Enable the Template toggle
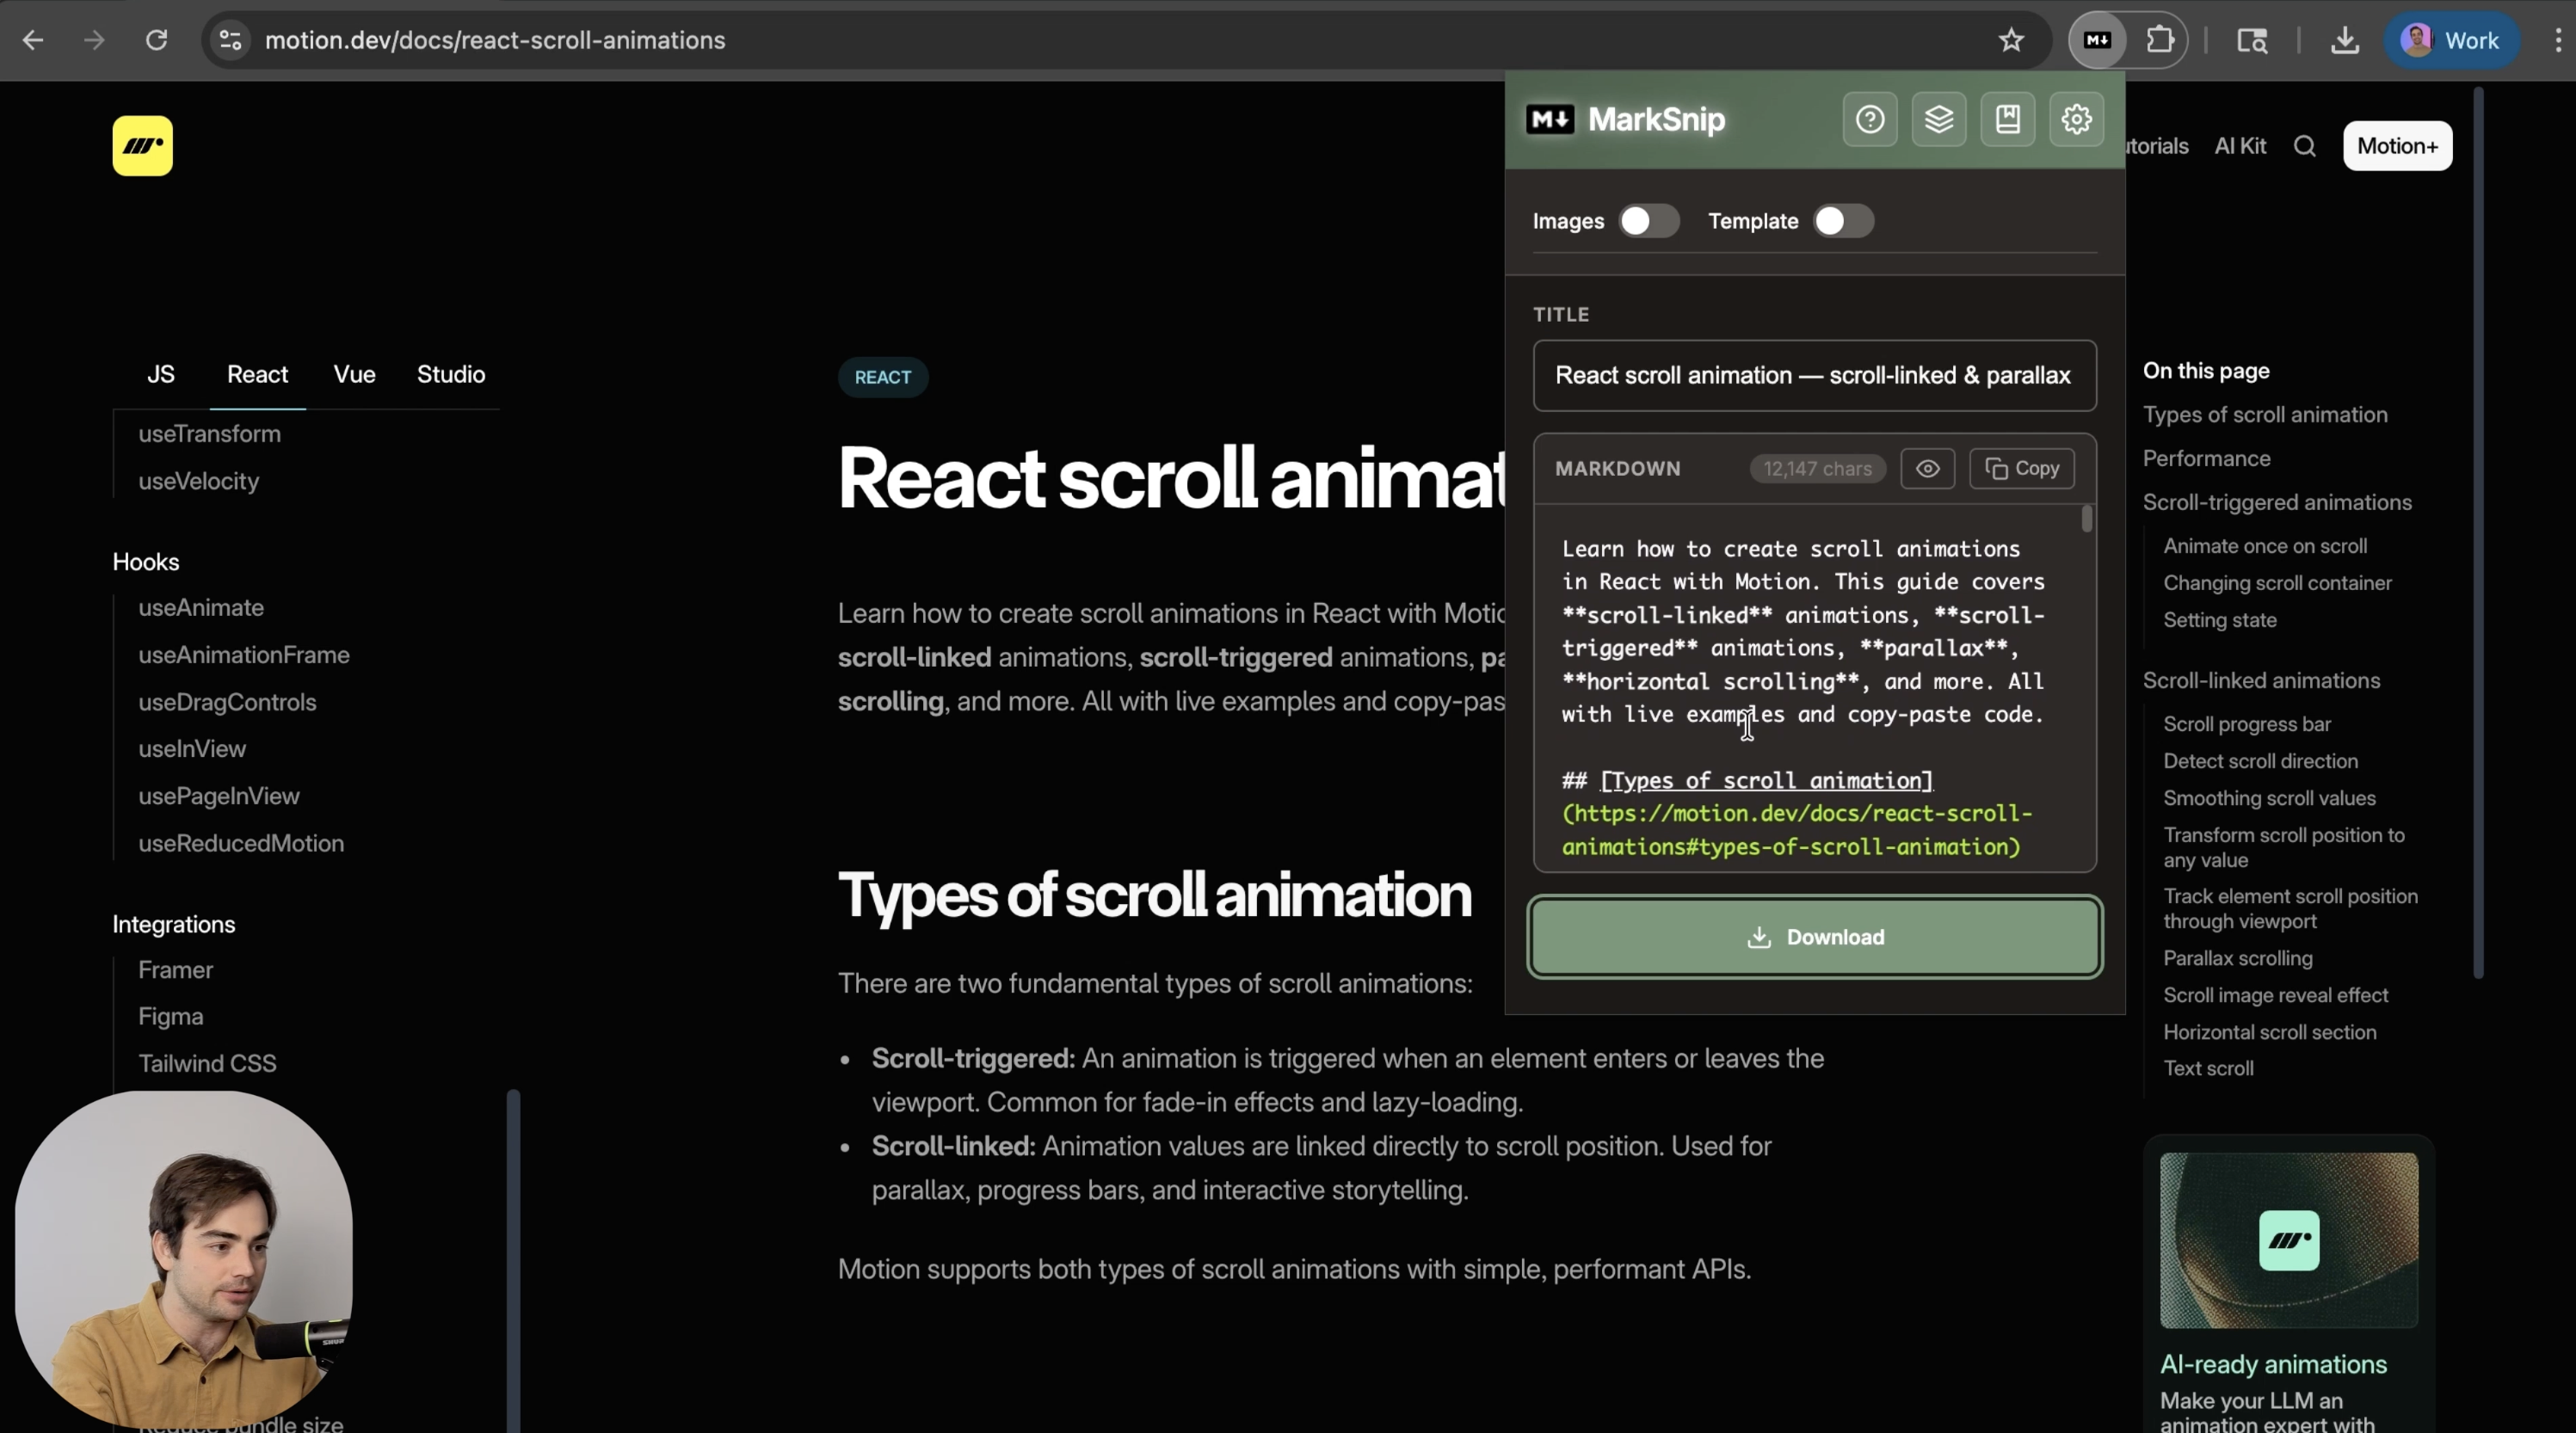This screenshot has width=2576, height=1433. 1840,221
